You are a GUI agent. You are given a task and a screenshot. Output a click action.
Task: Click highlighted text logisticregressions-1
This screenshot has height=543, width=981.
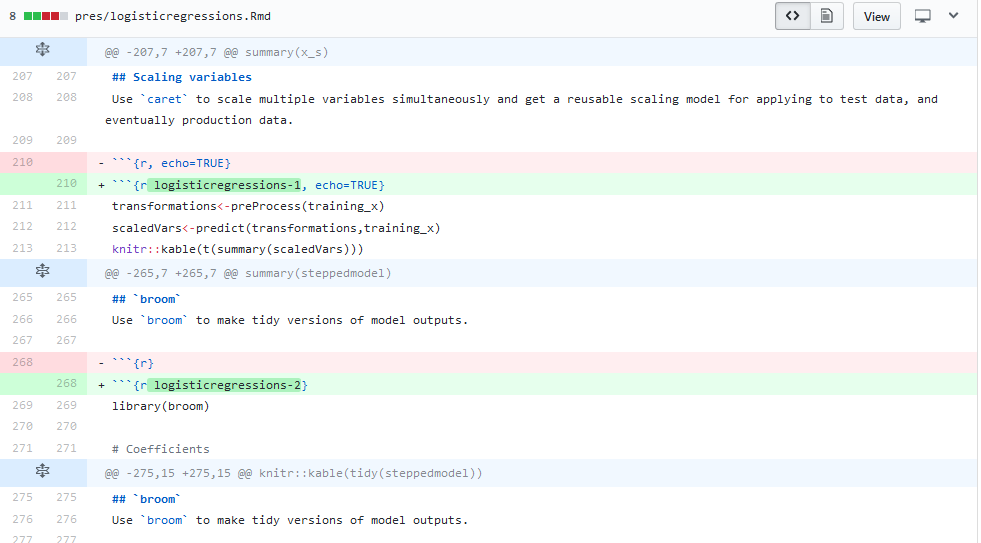tap(227, 185)
